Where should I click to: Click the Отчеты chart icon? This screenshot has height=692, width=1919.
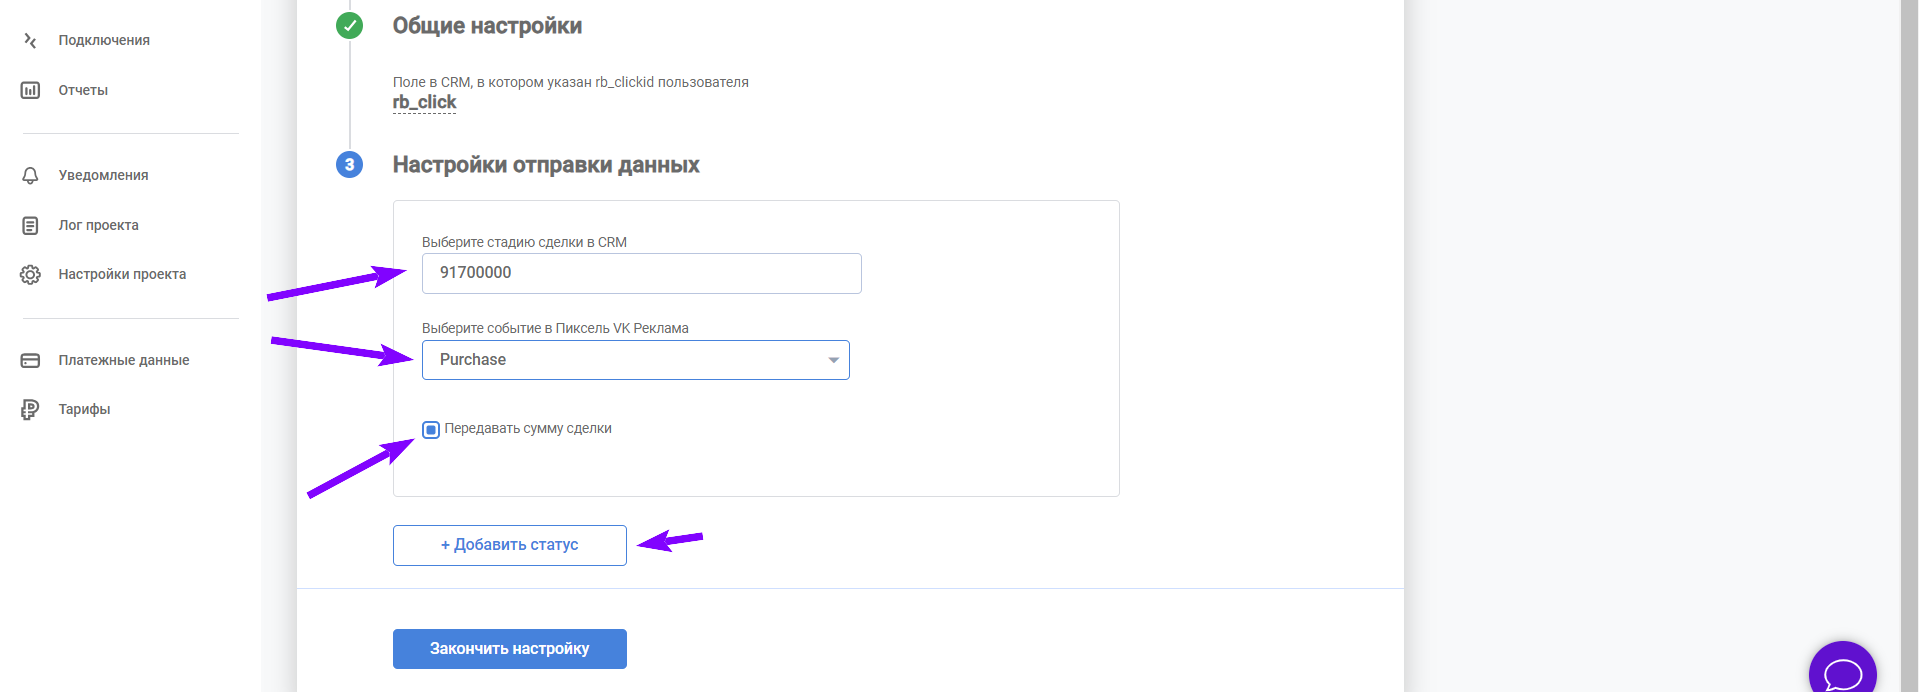point(30,90)
